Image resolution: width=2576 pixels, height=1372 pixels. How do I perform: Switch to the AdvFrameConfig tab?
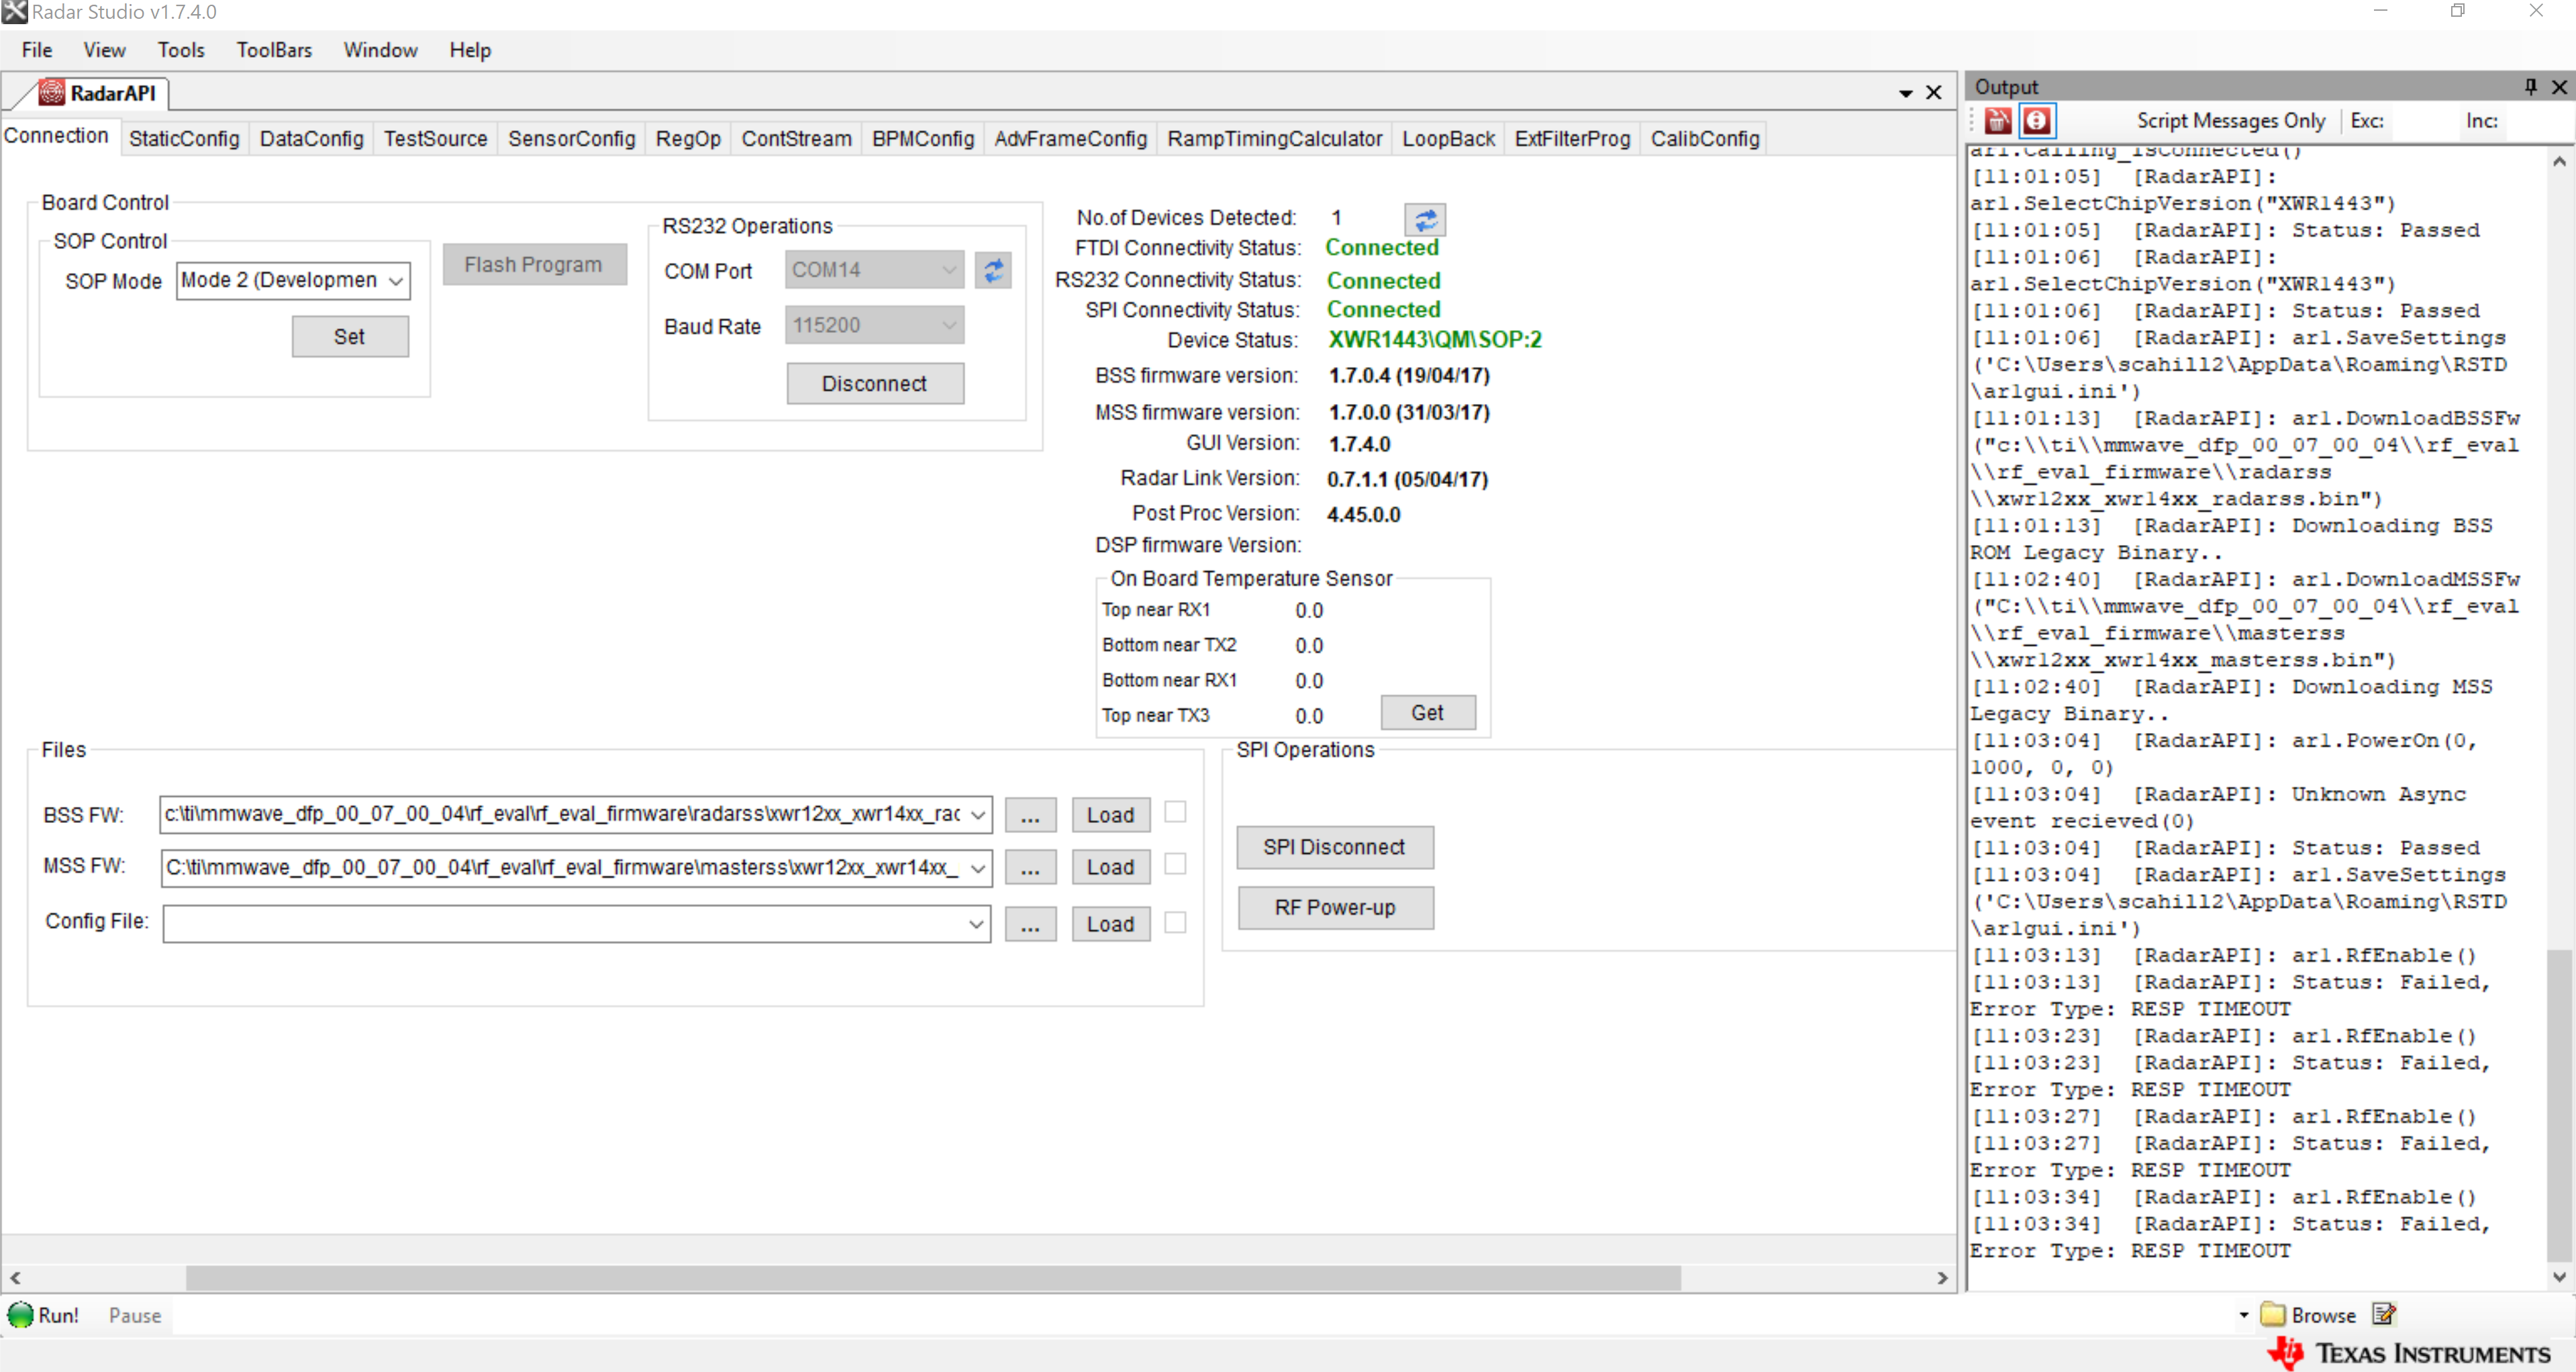point(1070,139)
